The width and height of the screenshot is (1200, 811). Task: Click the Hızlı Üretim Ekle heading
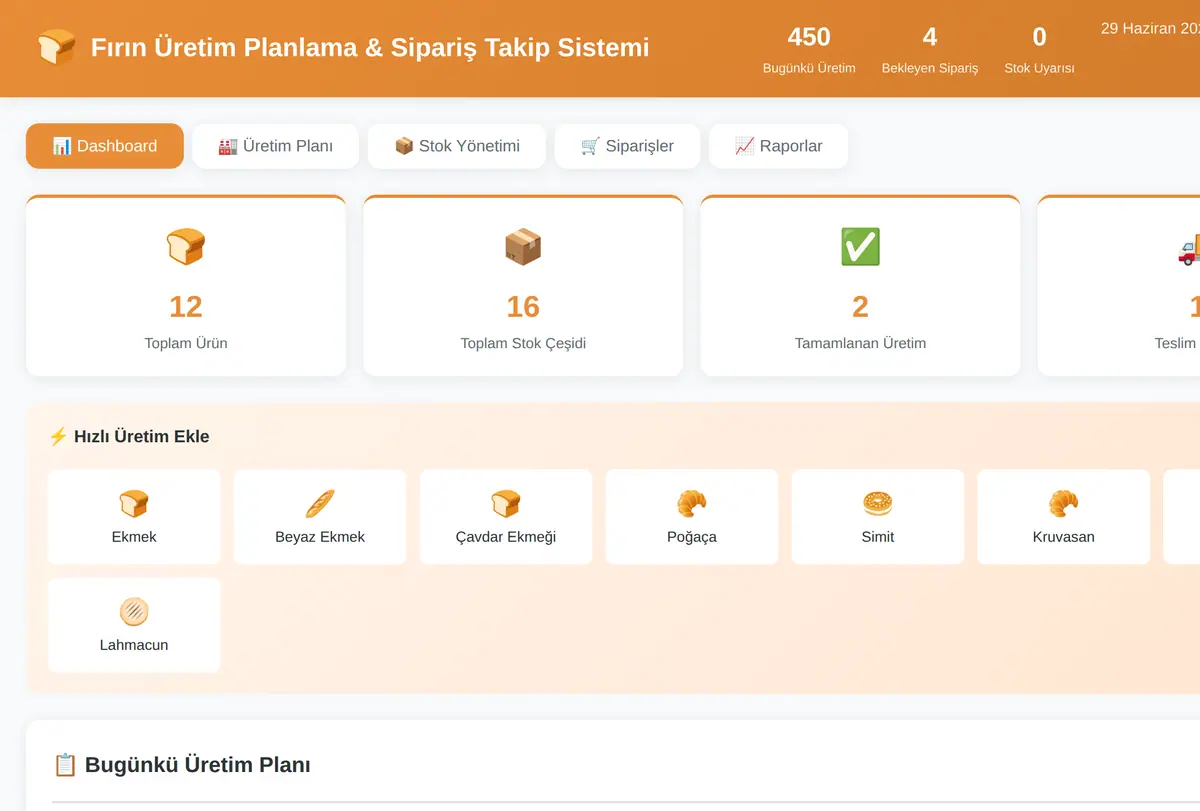129,436
